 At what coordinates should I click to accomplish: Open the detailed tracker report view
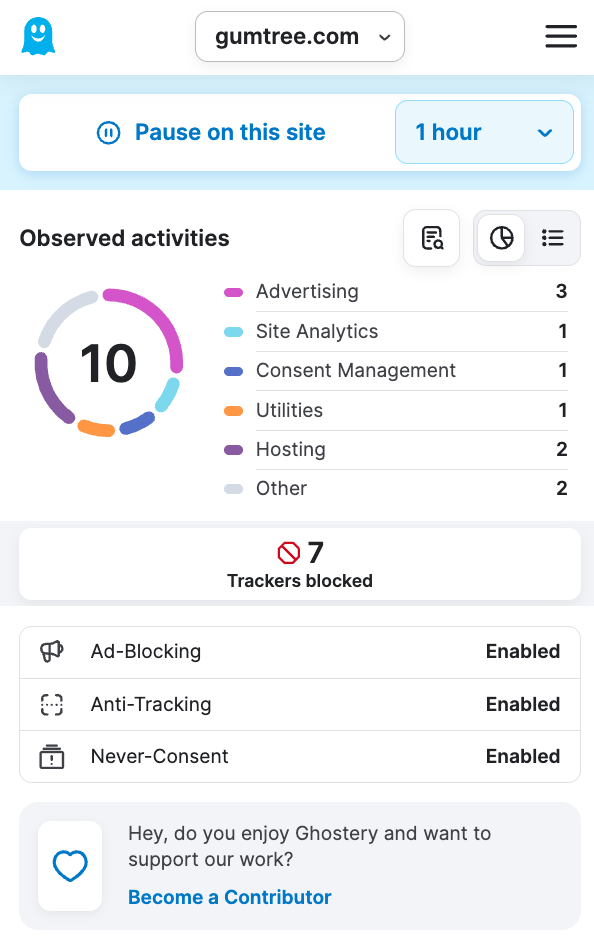[431, 238]
